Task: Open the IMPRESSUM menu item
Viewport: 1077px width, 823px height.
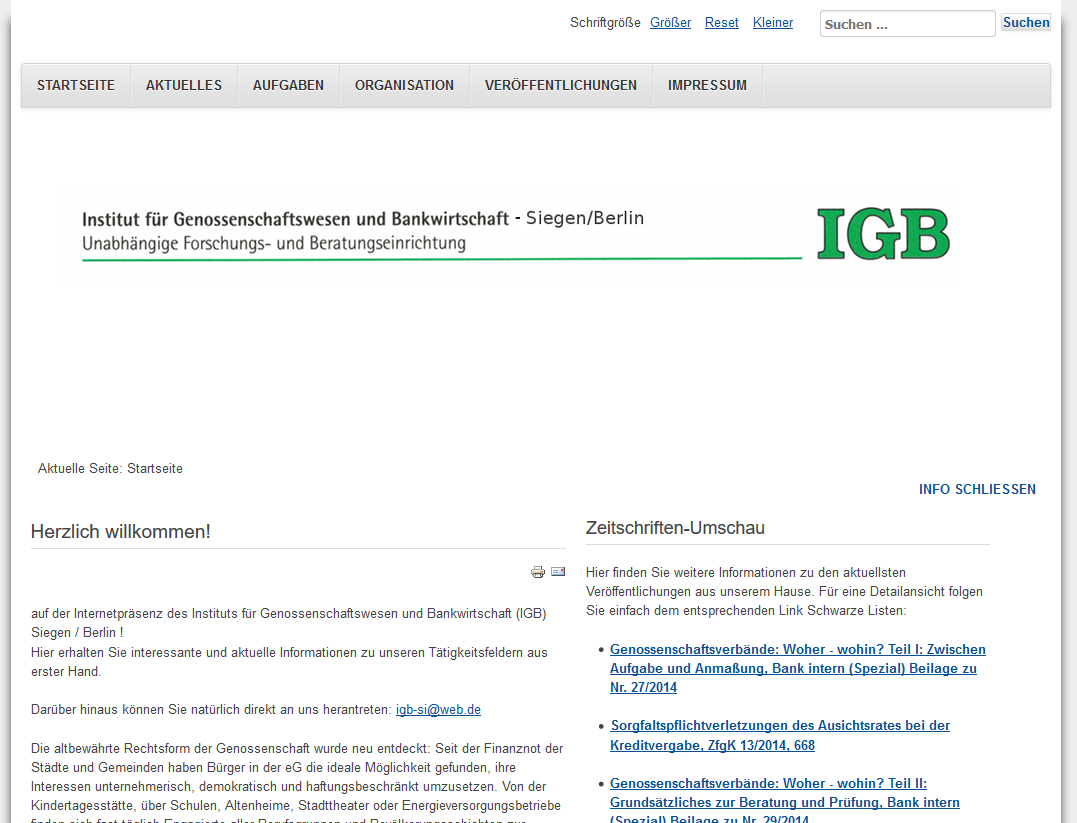Action: pyautogui.click(x=707, y=85)
